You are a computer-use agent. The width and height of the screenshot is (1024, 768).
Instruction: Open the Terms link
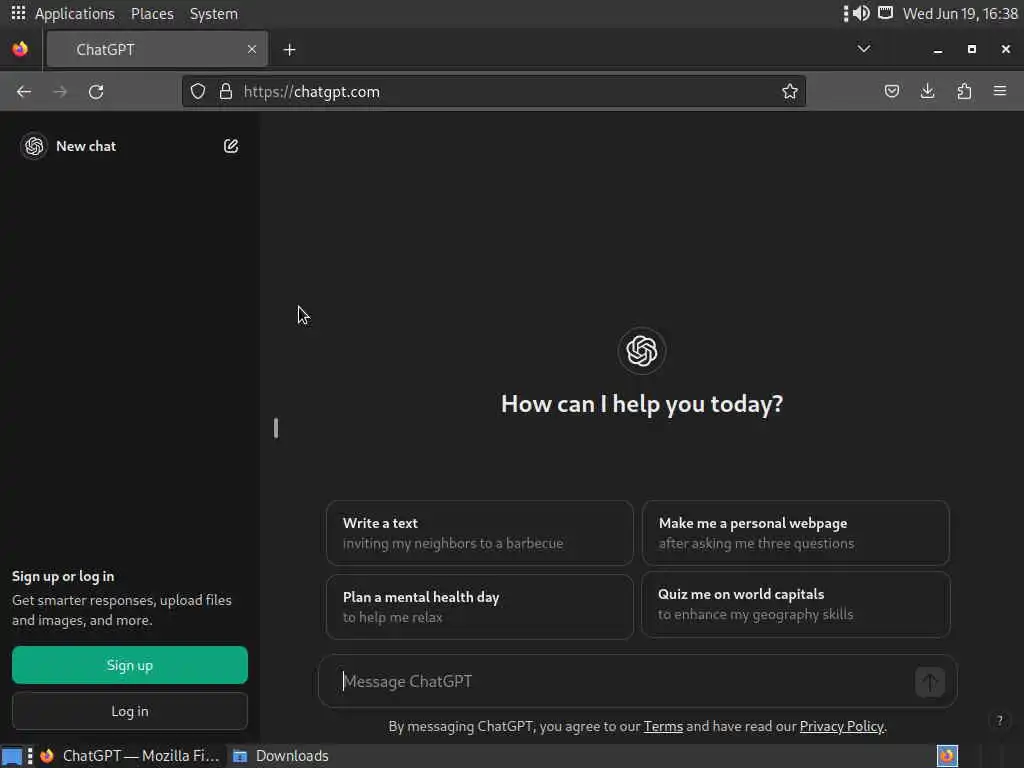[x=663, y=726]
